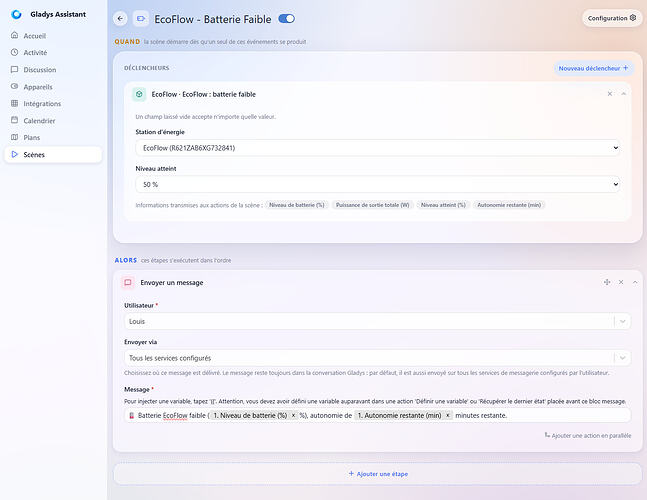
Task: Open the Configuration settings button
Action: click(612, 18)
